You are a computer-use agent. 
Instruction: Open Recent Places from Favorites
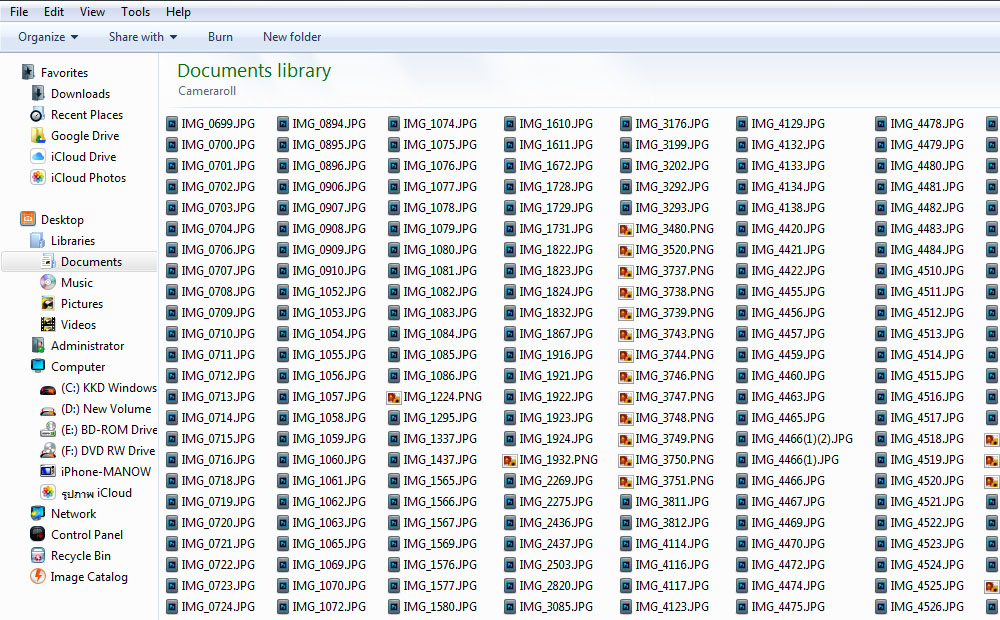click(85, 114)
